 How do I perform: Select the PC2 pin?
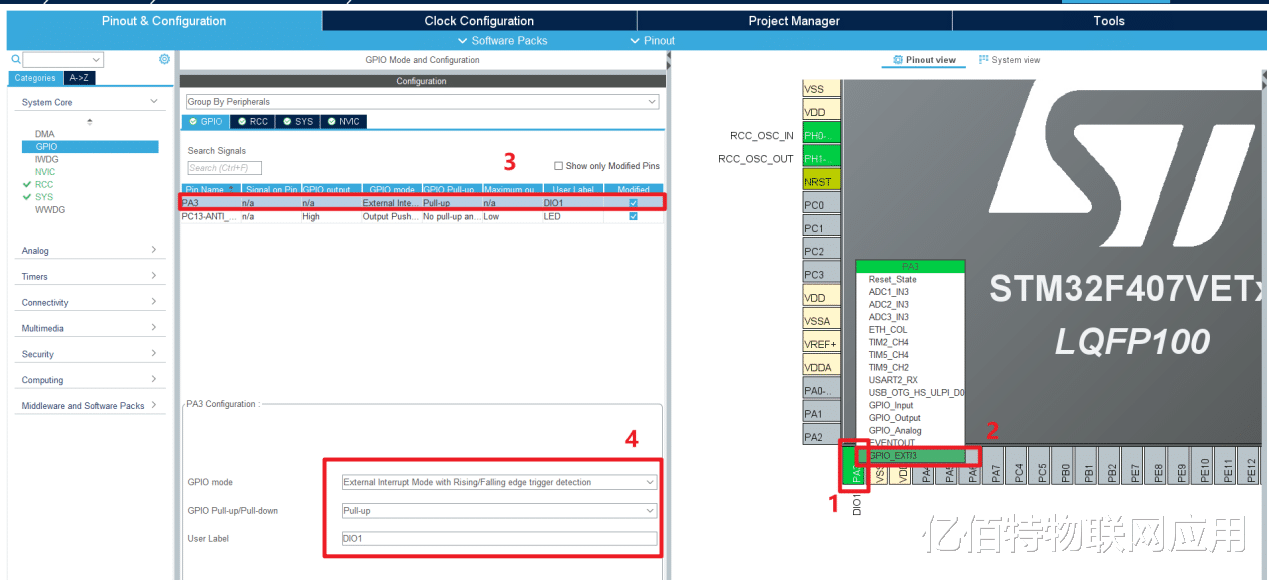point(822,251)
